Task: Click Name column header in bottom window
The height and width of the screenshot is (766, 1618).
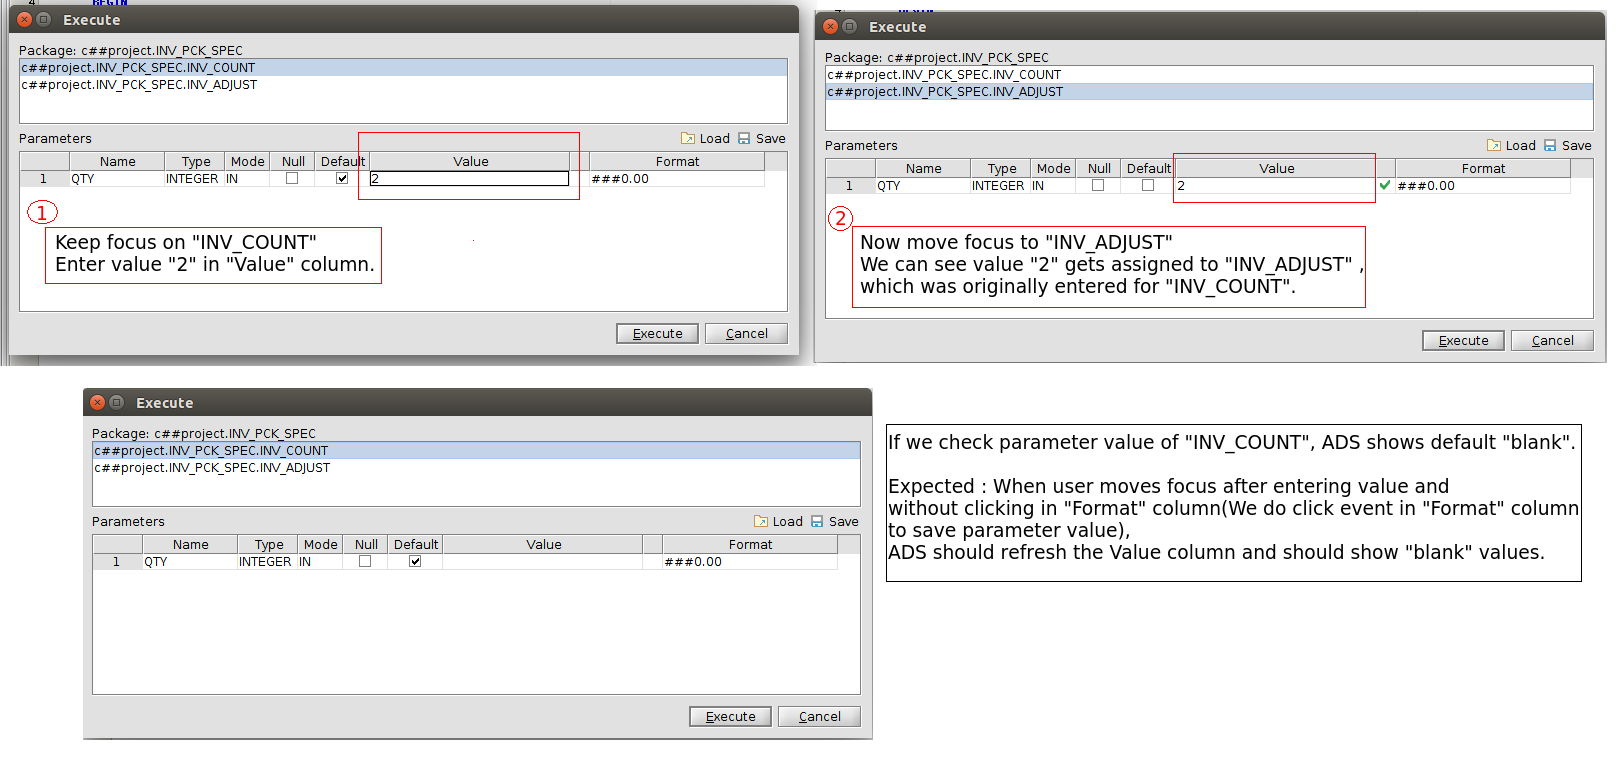Action: tap(190, 544)
